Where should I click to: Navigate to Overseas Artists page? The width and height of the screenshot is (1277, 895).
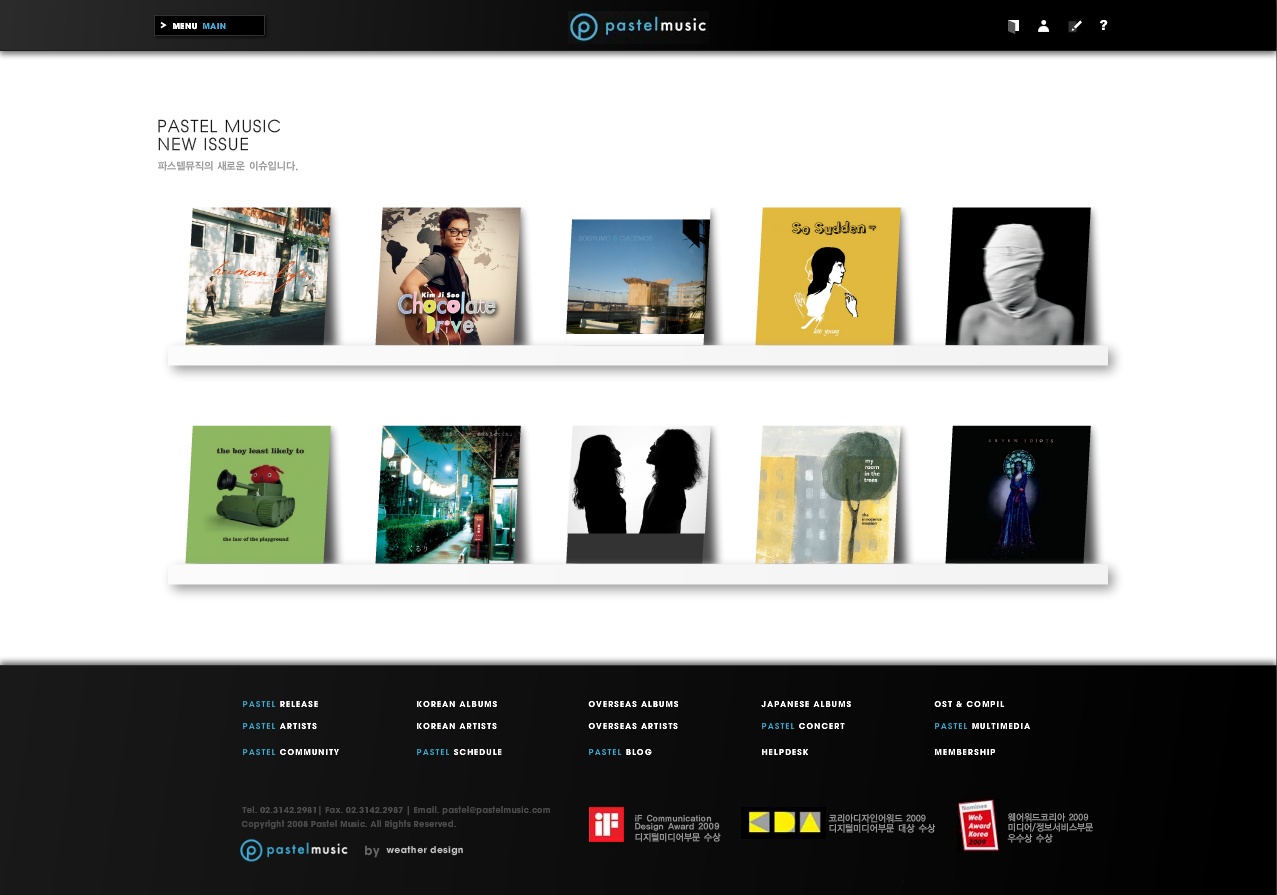click(632, 726)
